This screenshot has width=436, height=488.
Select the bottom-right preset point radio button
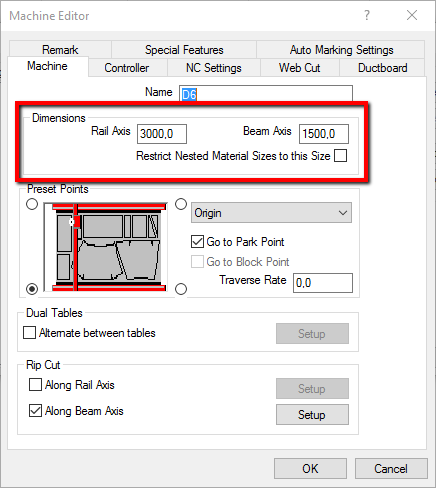pyautogui.click(x=181, y=289)
